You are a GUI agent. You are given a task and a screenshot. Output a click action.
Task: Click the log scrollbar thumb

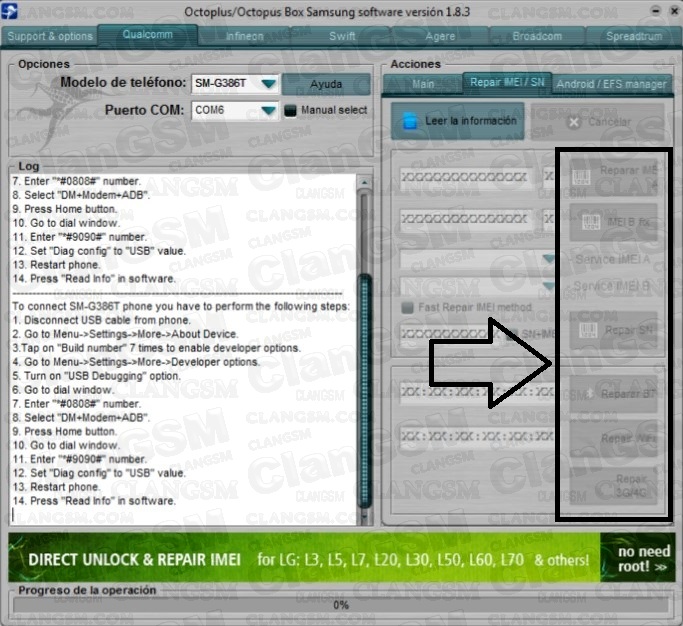pos(365,392)
